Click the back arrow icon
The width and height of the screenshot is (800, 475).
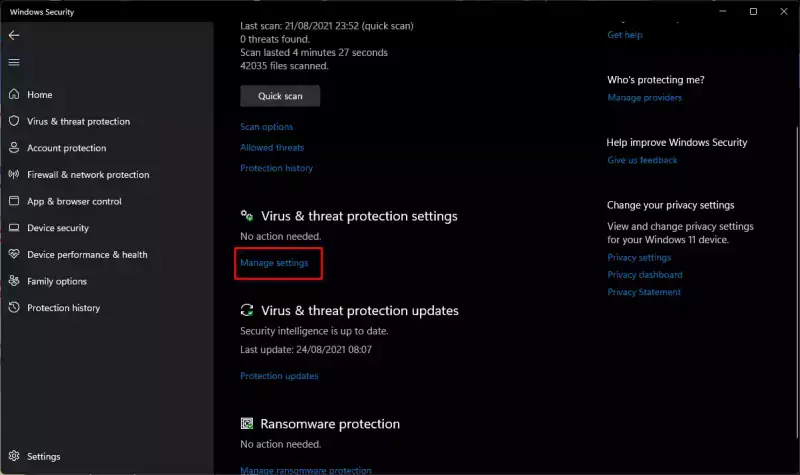(x=14, y=35)
